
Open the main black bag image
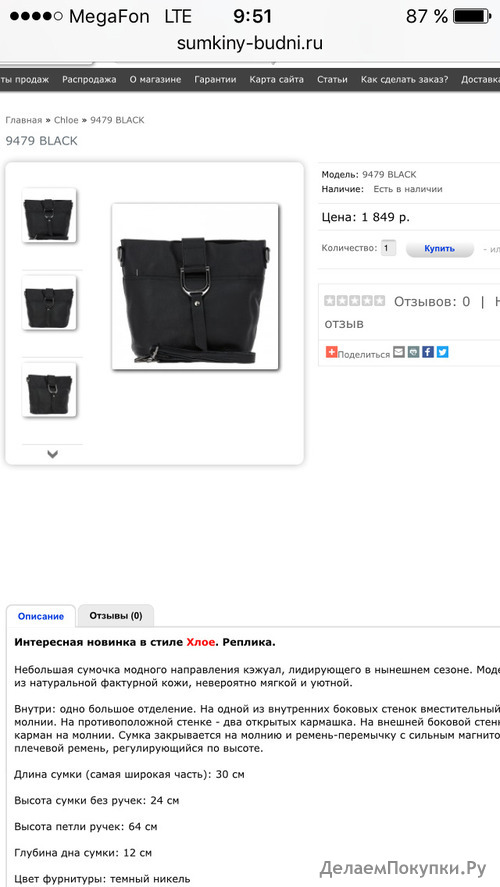coord(195,287)
